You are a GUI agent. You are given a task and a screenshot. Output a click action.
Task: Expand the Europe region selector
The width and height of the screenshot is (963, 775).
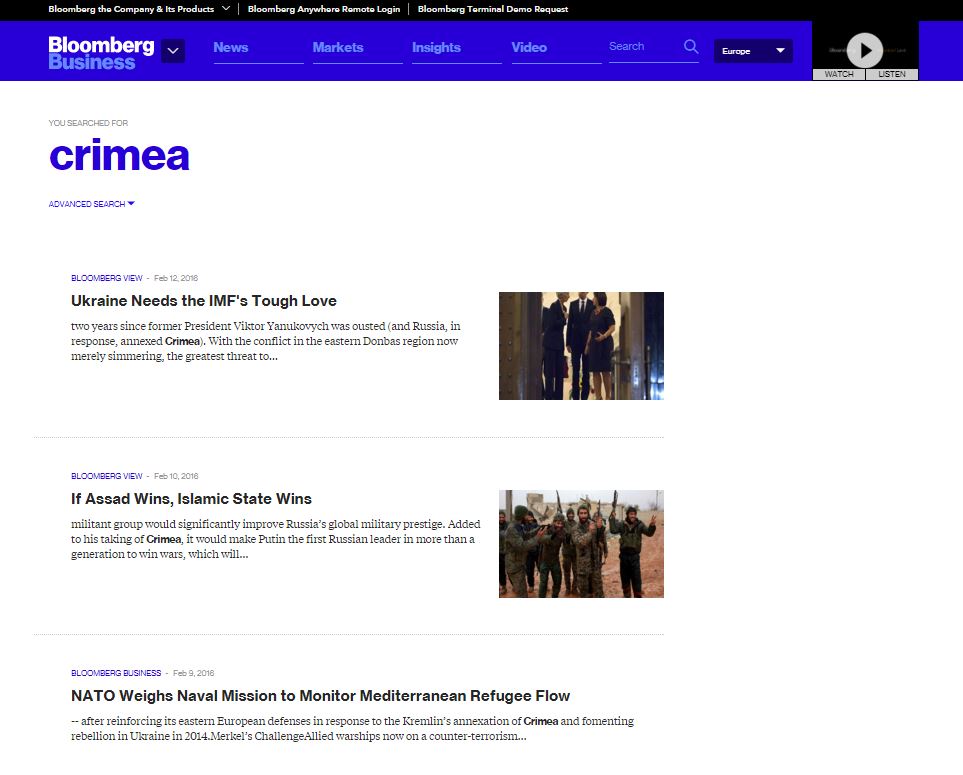click(753, 51)
